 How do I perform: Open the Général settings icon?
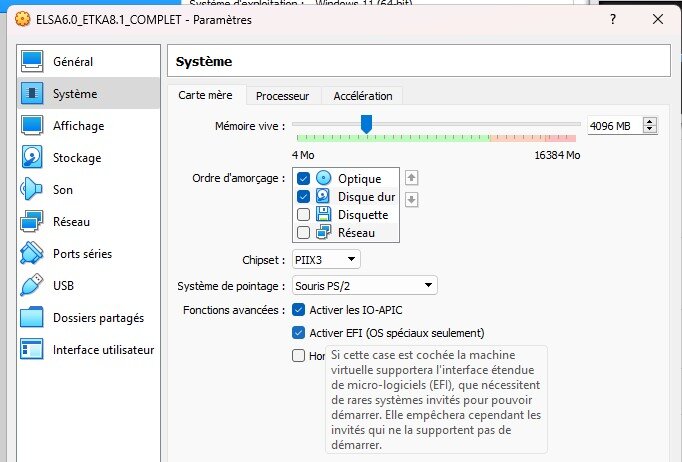click(x=32, y=61)
